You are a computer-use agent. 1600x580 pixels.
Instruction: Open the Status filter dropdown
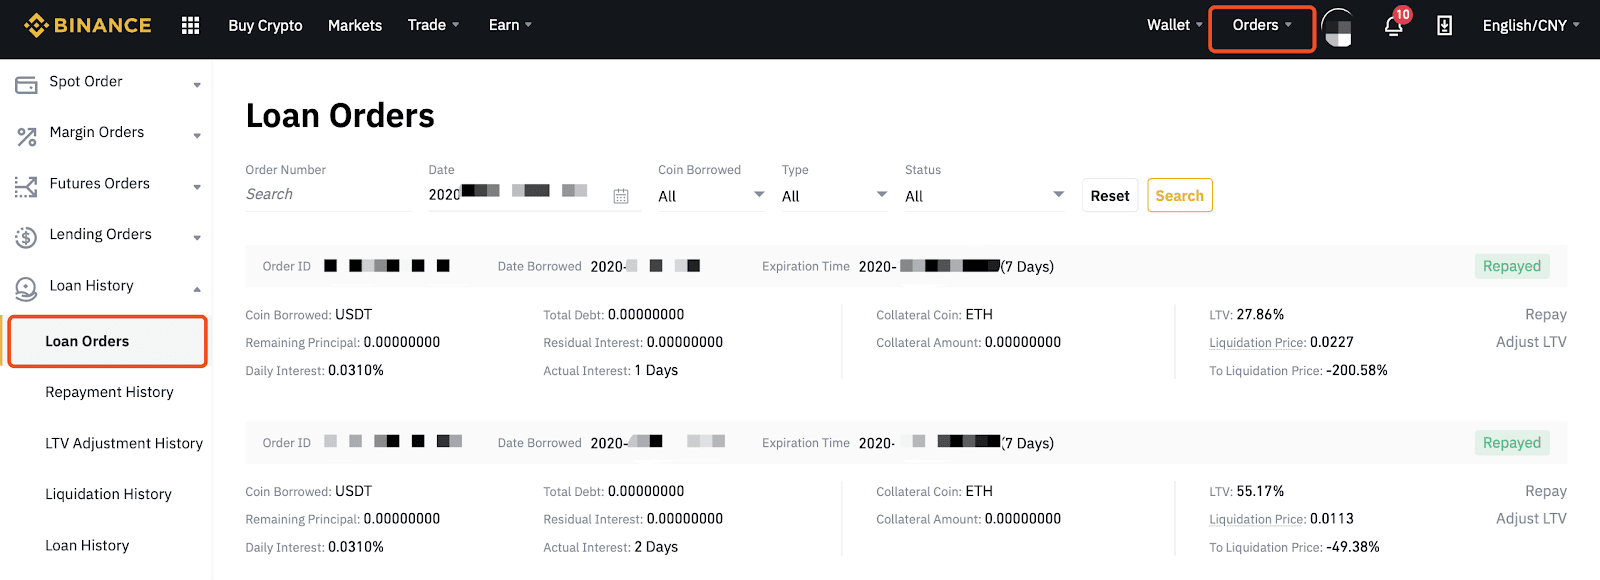tap(985, 196)
